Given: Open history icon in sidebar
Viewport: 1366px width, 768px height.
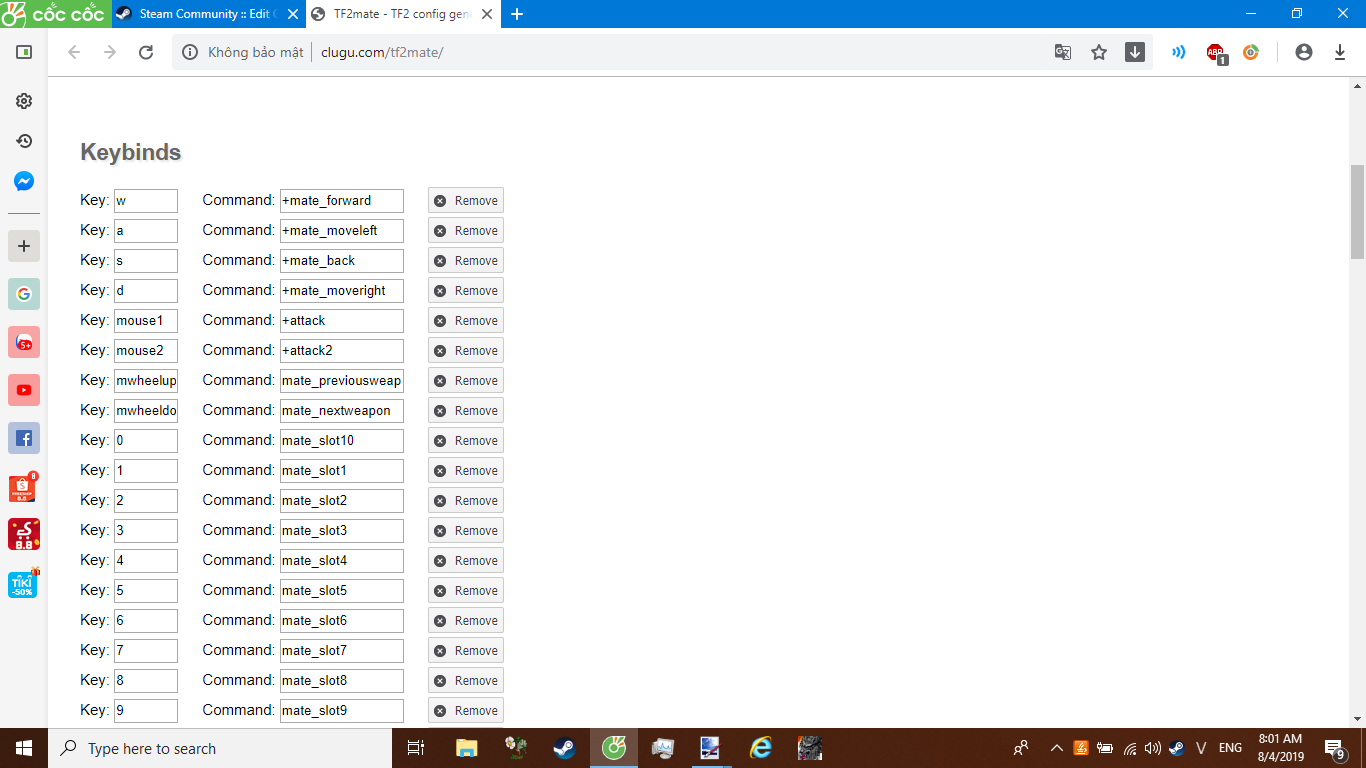Looking at the screenshot, I should tap(24, 141).
